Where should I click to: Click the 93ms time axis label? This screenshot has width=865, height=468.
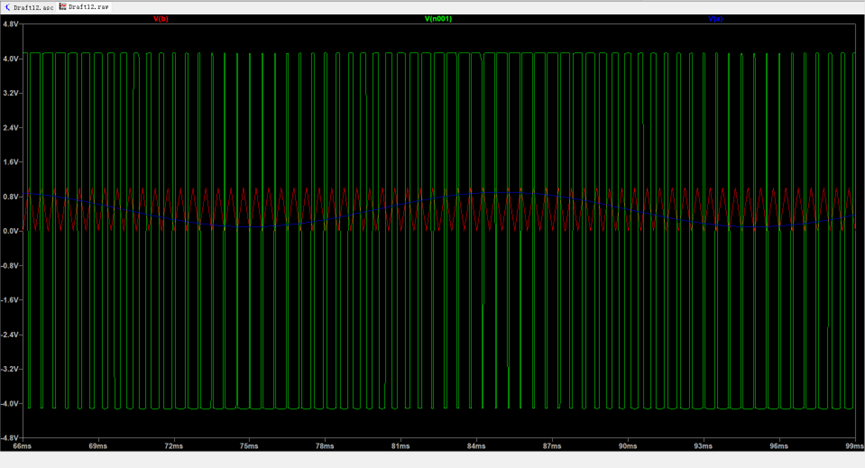point(703,446)
